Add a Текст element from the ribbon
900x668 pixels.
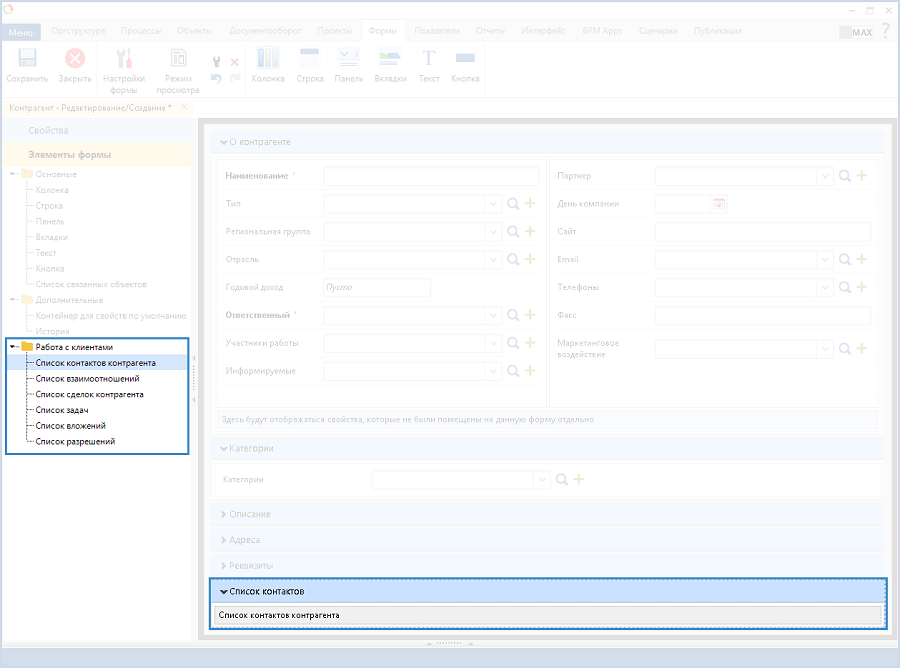(x=428, y=60)
